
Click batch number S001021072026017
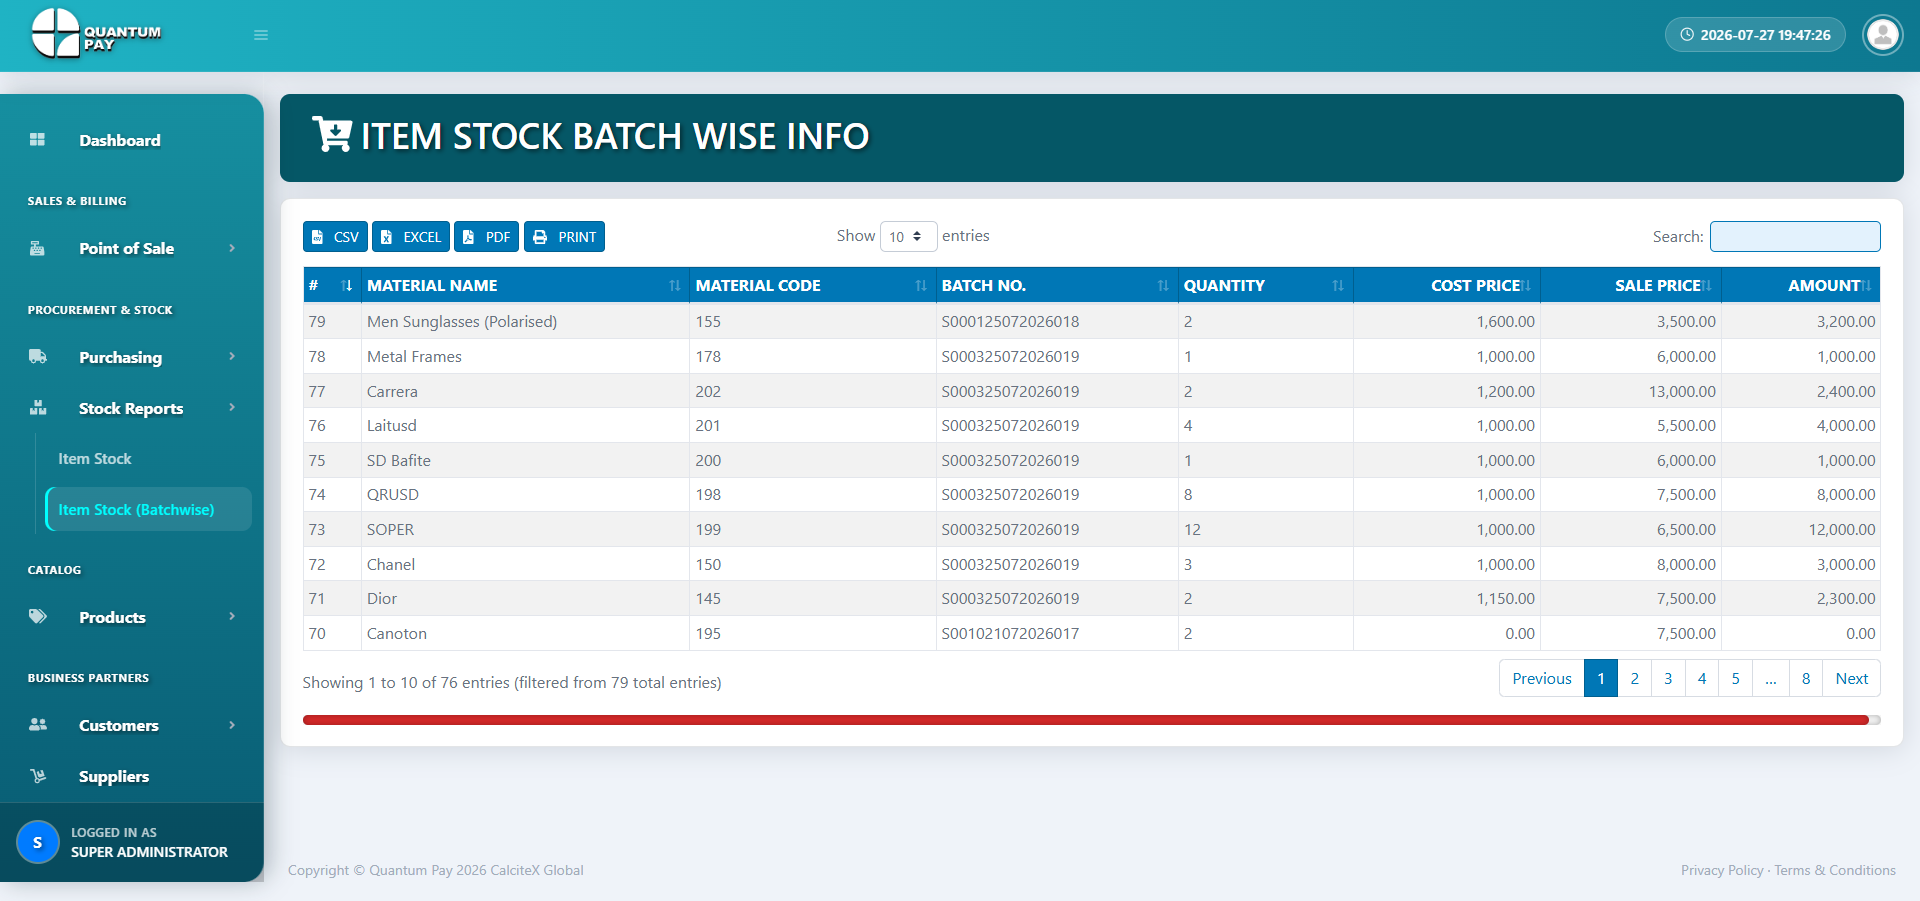[x=1010, y=634]
